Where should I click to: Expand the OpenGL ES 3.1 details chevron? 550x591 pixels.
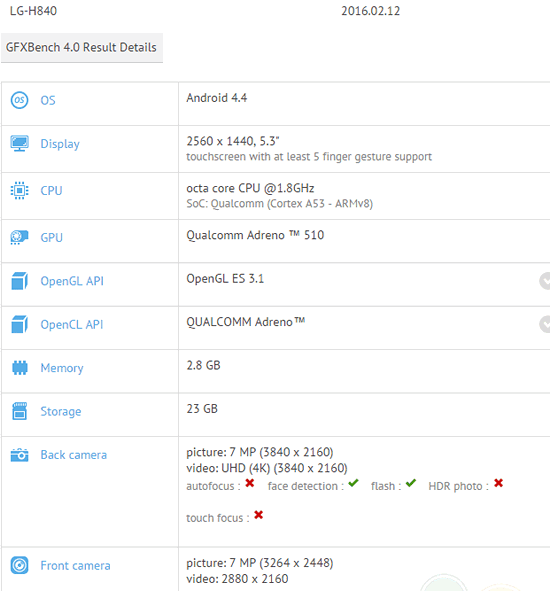(545, 281)
